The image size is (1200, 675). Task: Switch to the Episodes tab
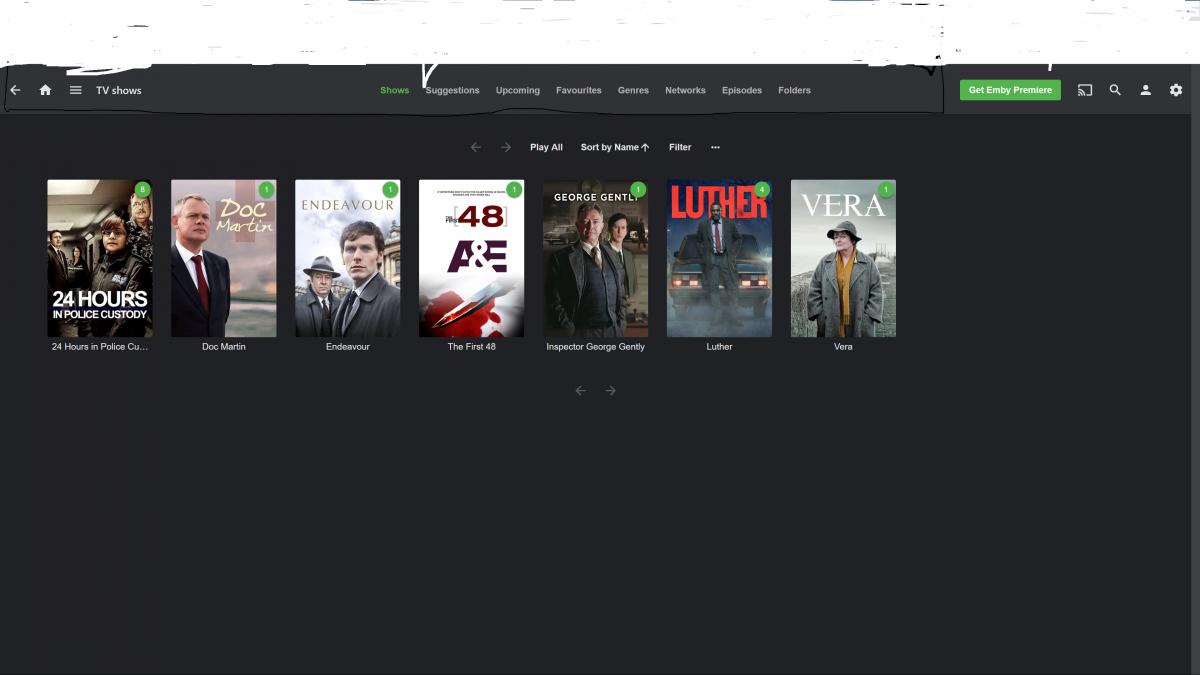click(x=742, y=90)
